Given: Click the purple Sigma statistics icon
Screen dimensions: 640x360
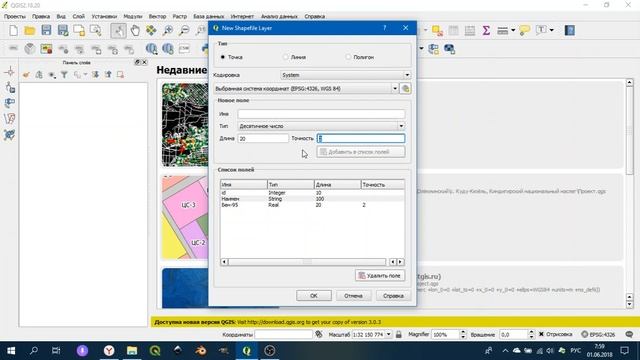Looking at the screenshot, I should click(x=486, y=30).
